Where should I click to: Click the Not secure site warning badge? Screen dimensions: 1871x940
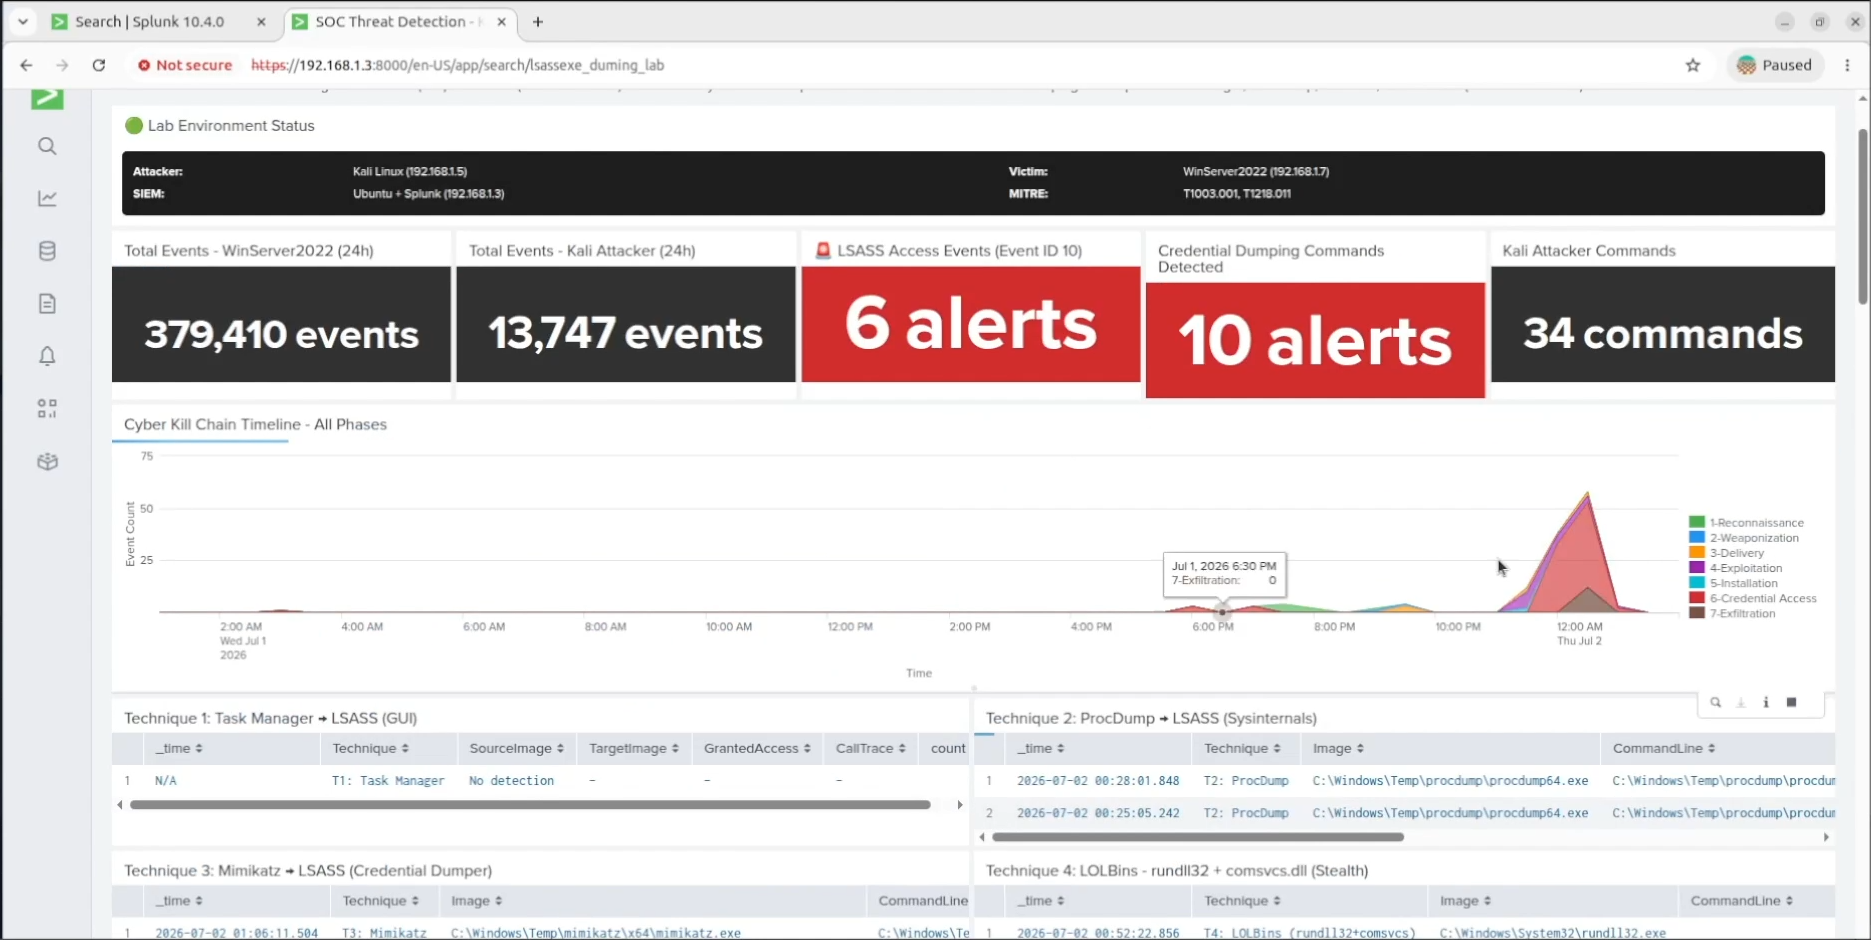tap(185, 65)
